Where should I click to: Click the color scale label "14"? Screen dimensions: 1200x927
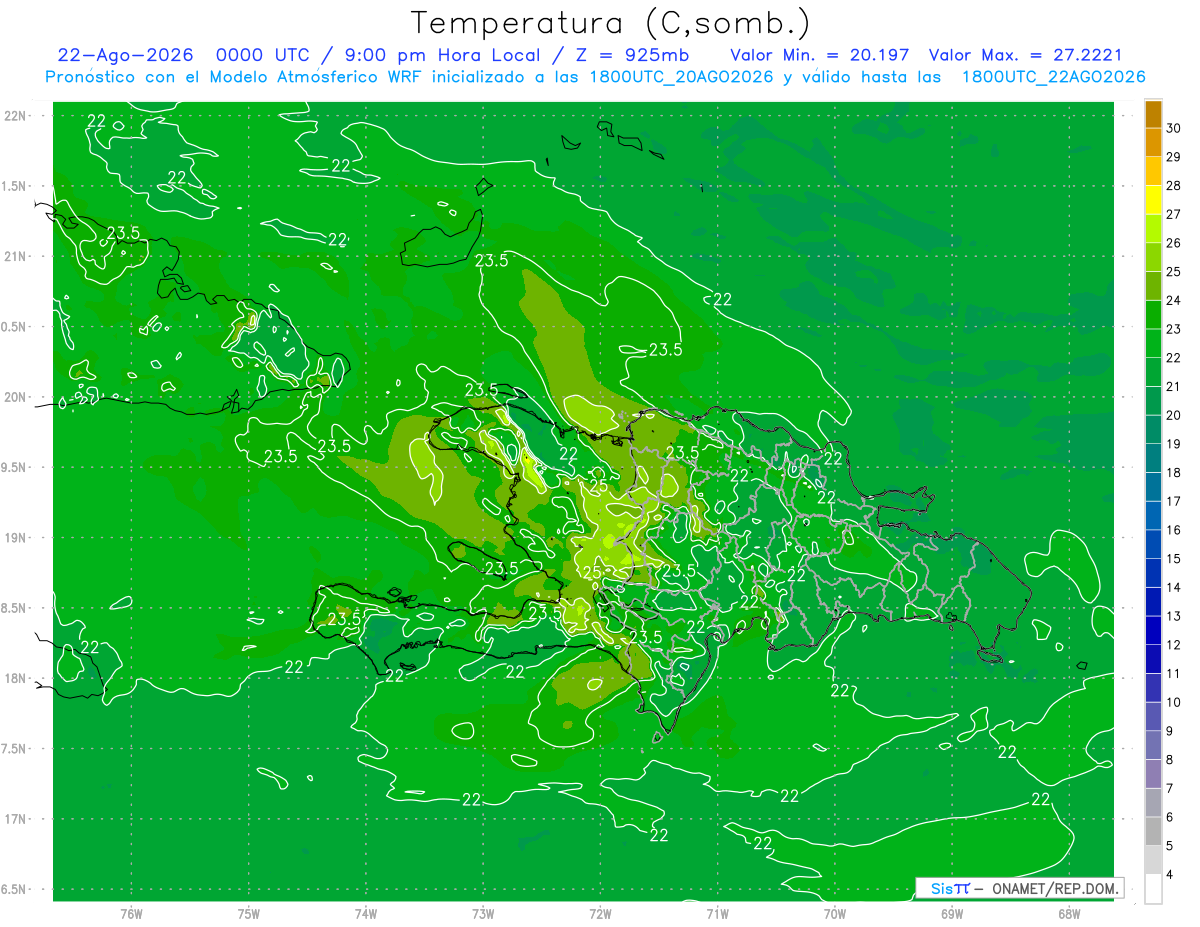pos(1174,587)
